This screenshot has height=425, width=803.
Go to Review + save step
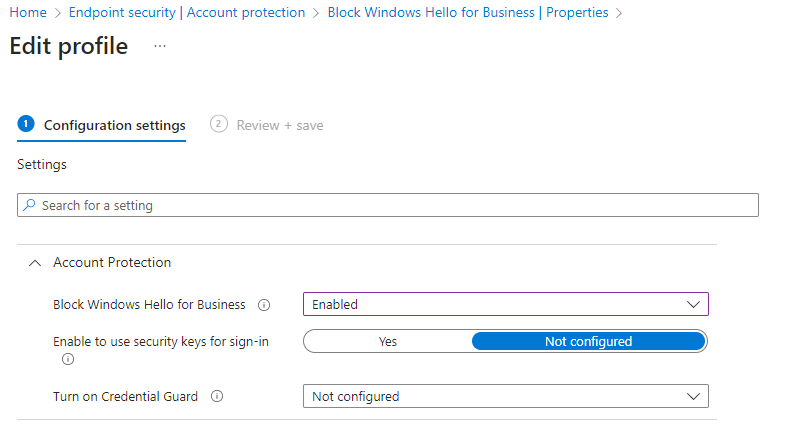[279, 126]
